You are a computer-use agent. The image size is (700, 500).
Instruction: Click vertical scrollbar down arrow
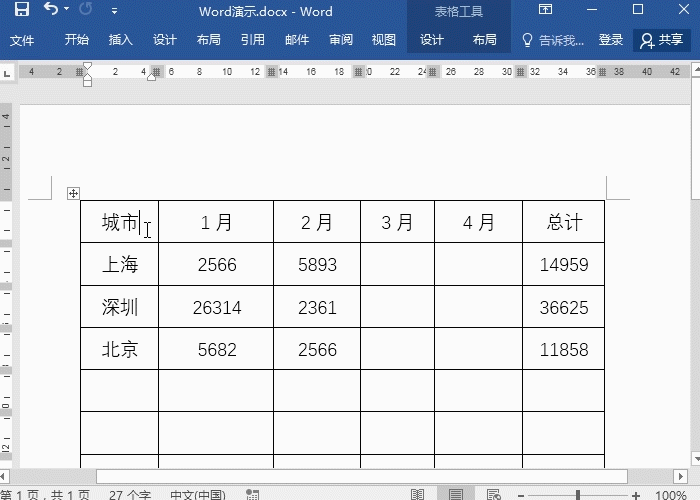tap(696, 458)
